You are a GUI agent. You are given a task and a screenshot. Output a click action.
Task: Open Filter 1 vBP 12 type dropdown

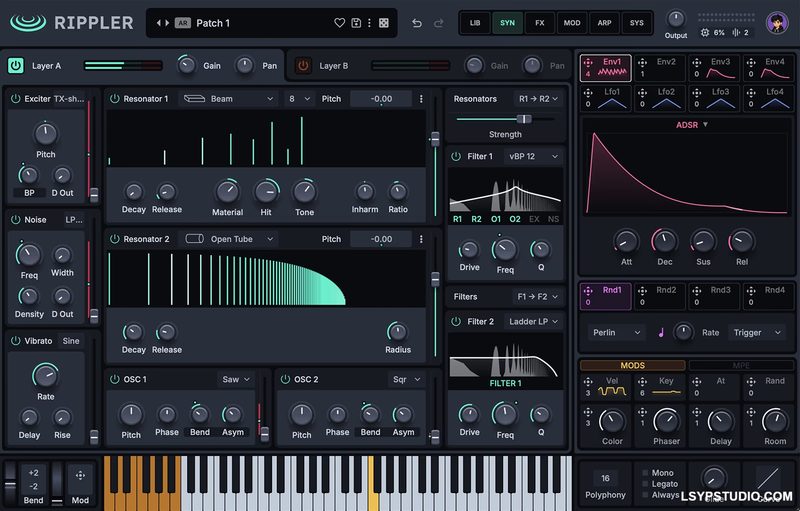point(533,157)
